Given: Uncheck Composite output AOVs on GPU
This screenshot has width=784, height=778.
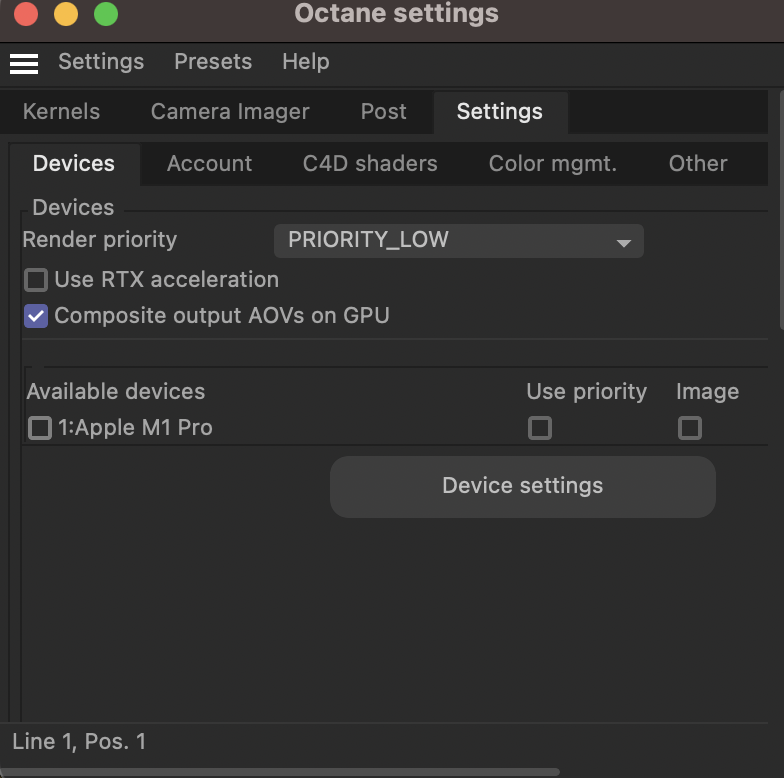Looking at the screenshot, I should pyautogui.click(x=36, y=316).
